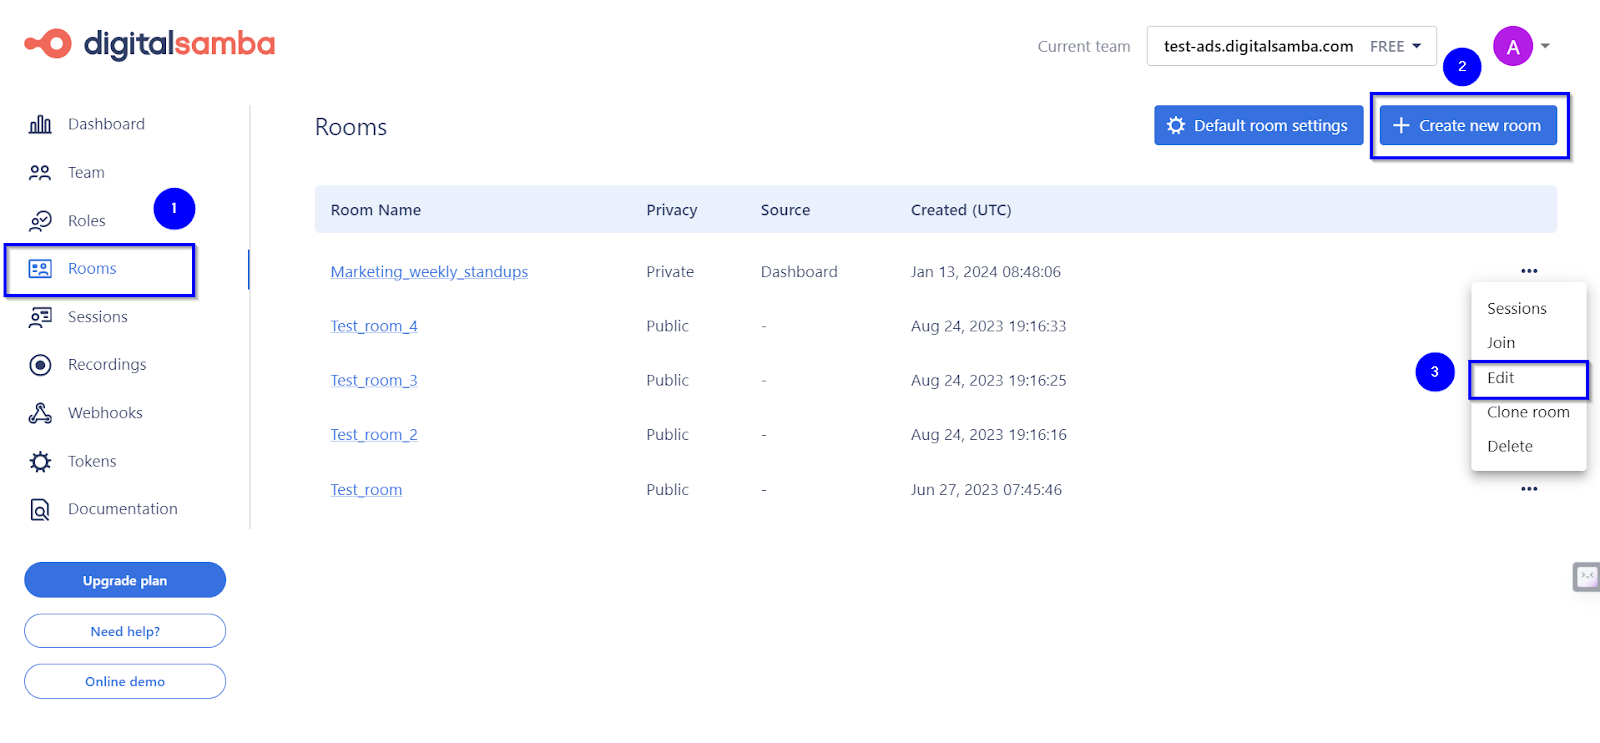Select Delete in the room context menu

tap(1509, 446)
